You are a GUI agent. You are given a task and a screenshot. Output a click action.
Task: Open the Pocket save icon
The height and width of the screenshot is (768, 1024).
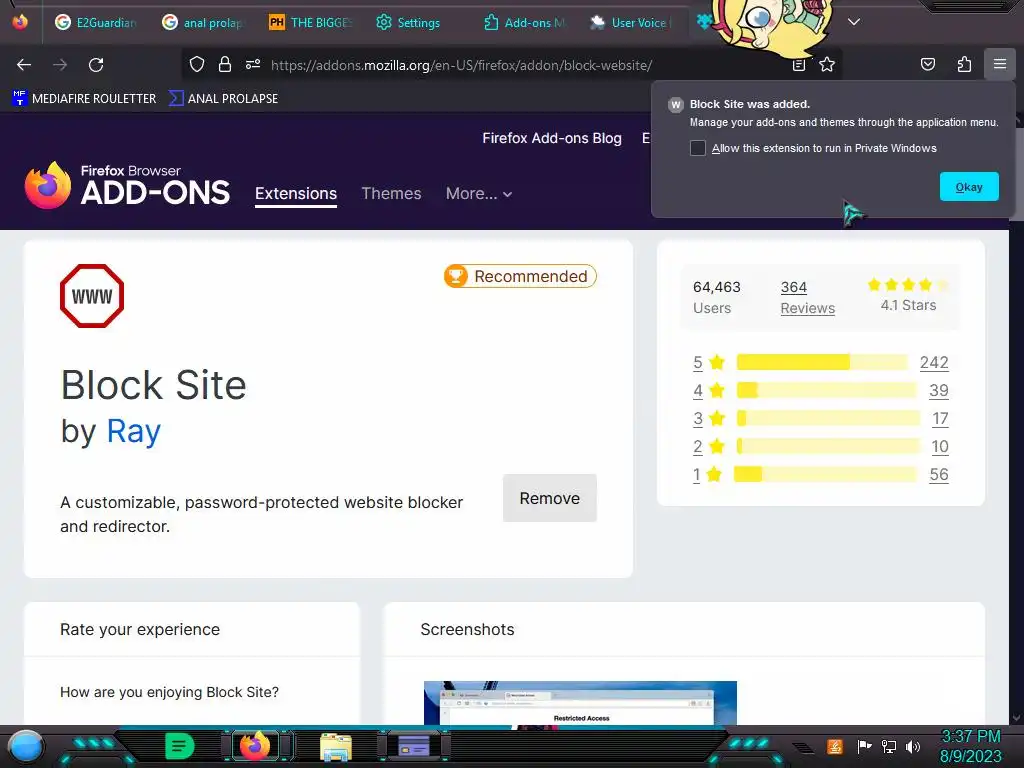tap(927, 64)
